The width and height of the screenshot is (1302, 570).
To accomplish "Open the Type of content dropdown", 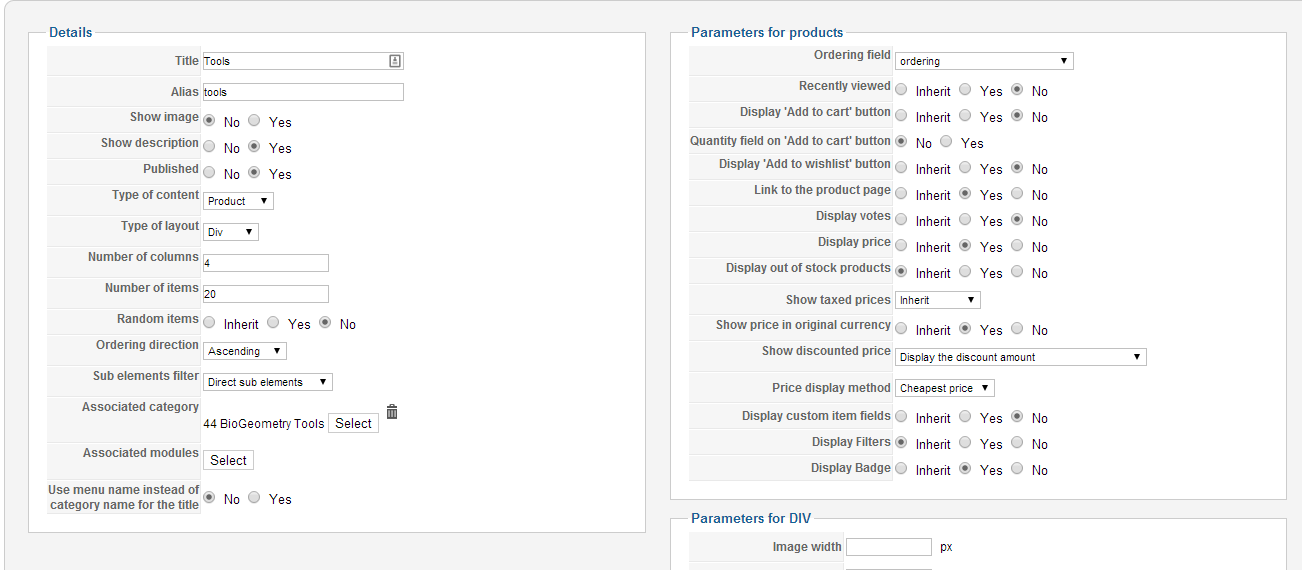I will [x=238, y=201].
